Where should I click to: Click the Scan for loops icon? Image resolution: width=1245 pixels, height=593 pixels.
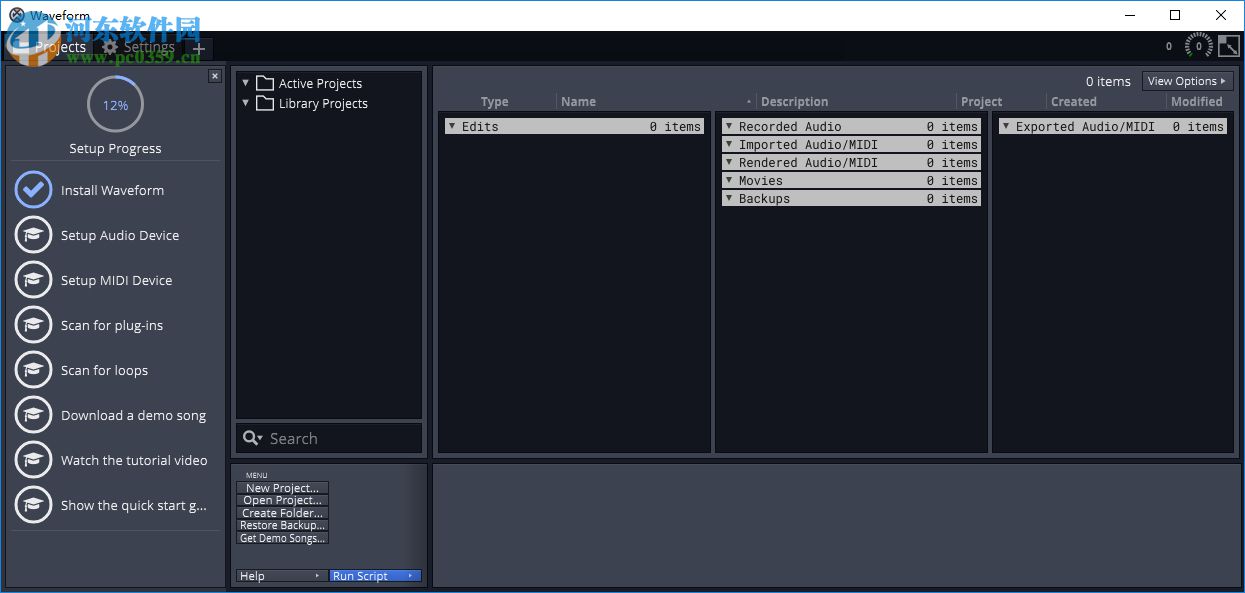tap(33, 370)
